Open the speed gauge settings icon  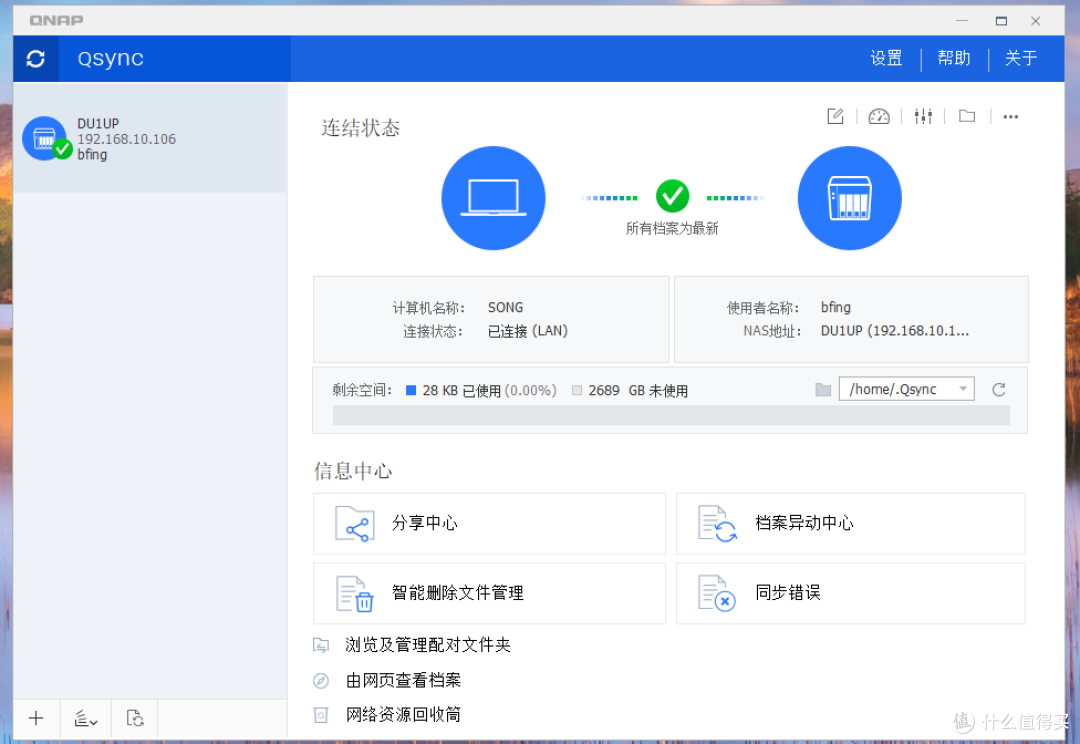coord(879,116)
